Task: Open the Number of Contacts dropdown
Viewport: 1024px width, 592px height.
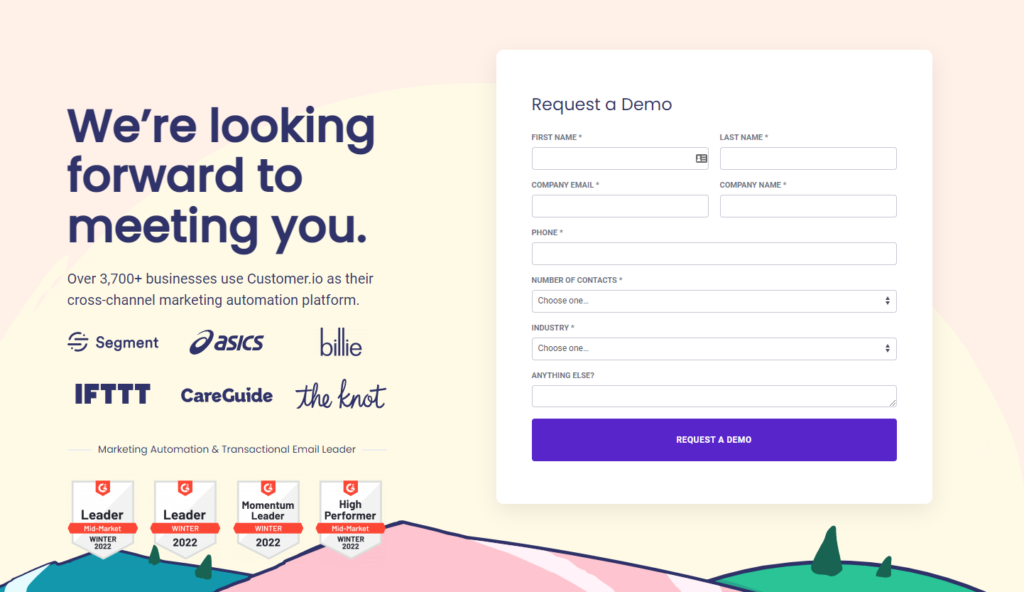Action: 714,301
